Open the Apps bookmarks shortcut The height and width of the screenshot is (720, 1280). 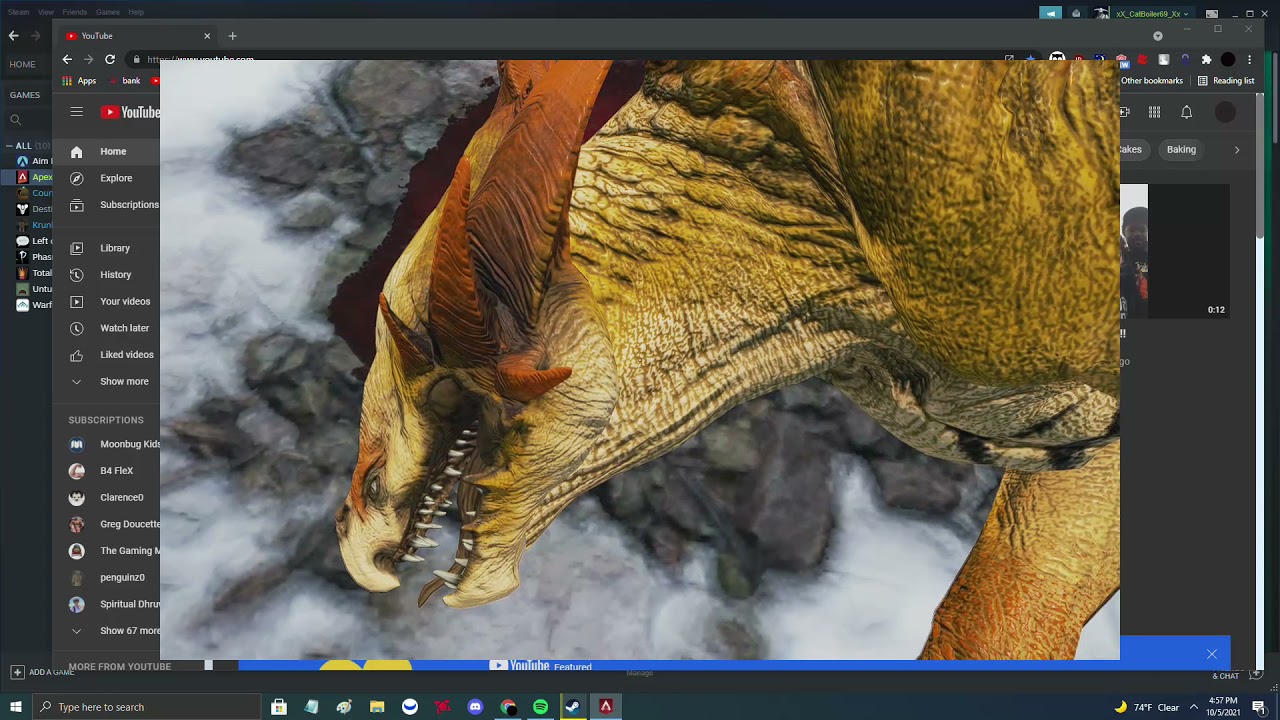pyautogui.click(x=79, y=81)
